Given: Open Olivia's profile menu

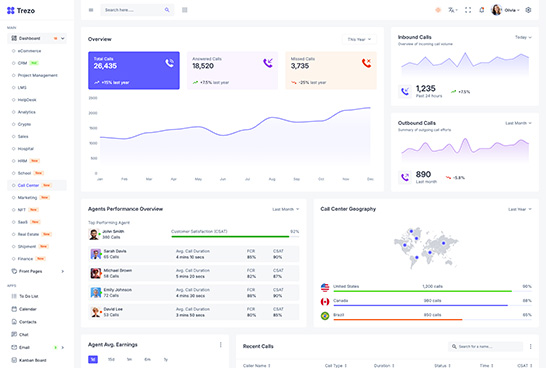Looking at the screenshot, I should click(505, 10).
